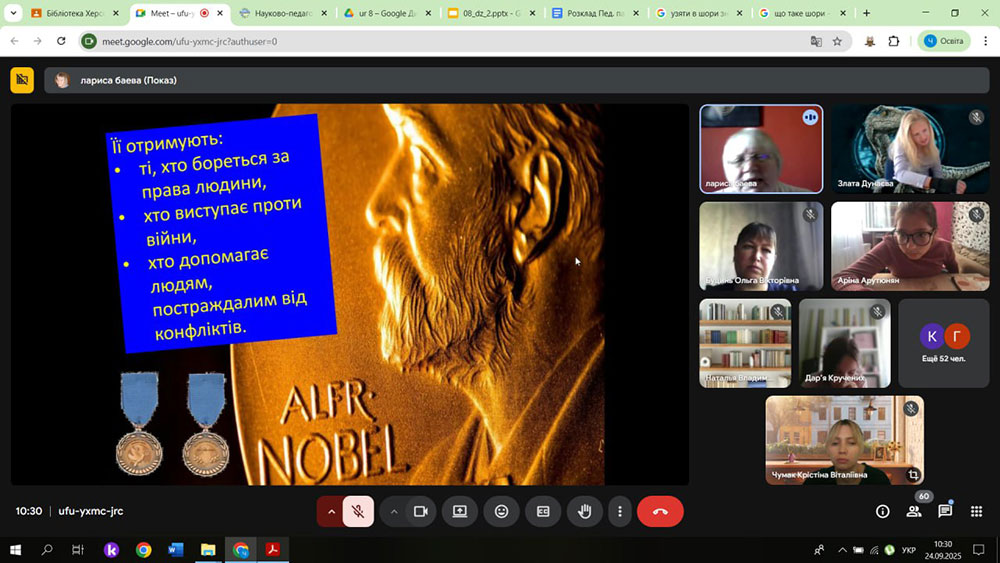Open meeting details info icon
The image size is (1000, 563).
(883, 511)
